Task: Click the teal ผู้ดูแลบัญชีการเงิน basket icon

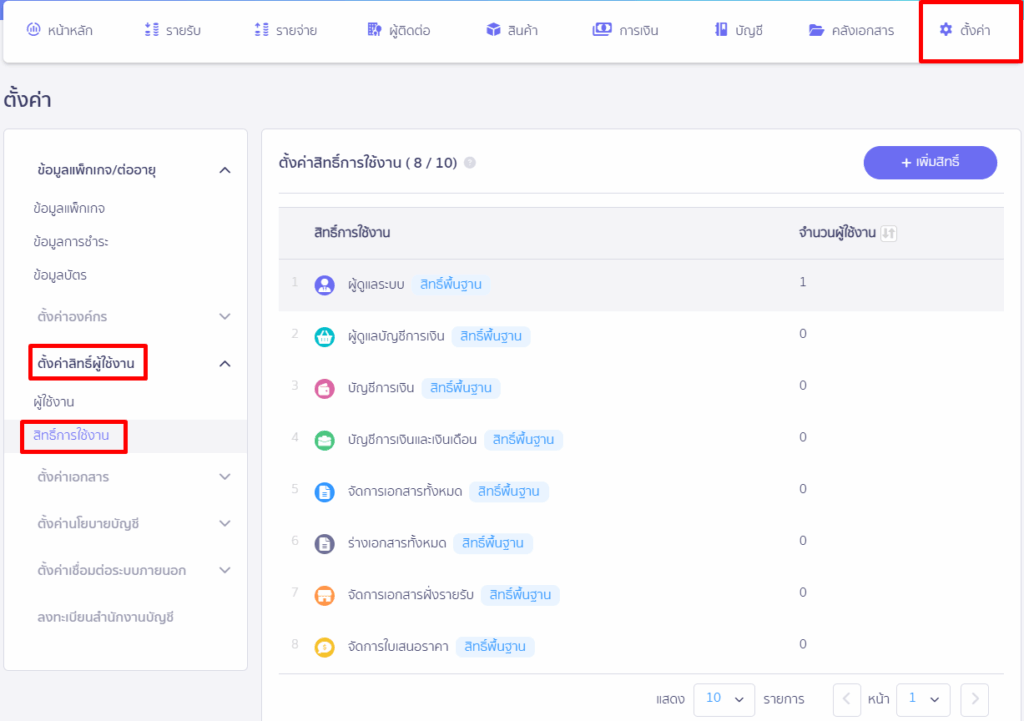Action: 324,336
